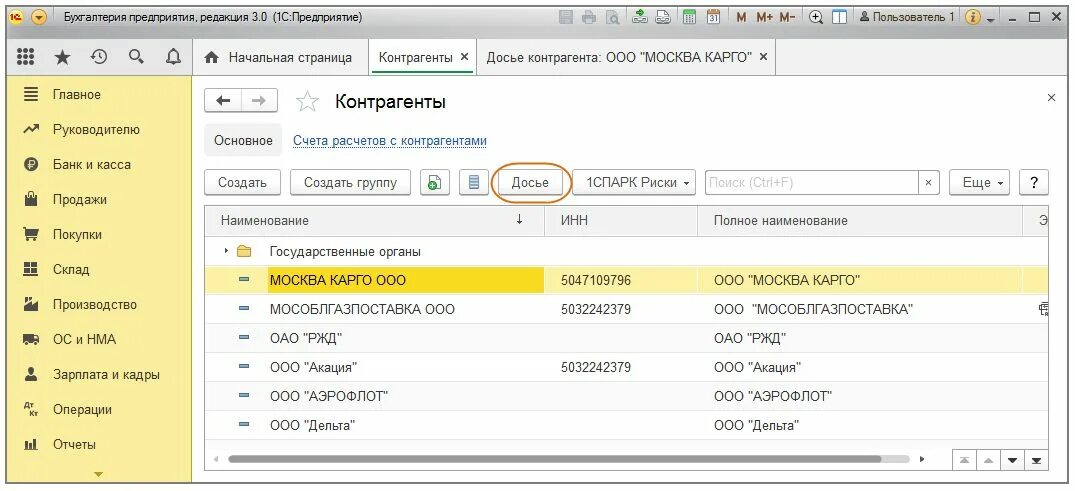Select the МОСКВА КАРГО ООО row
This screenshot has height=491, width=1075.
pyautogui.click(x=627, y=280)
